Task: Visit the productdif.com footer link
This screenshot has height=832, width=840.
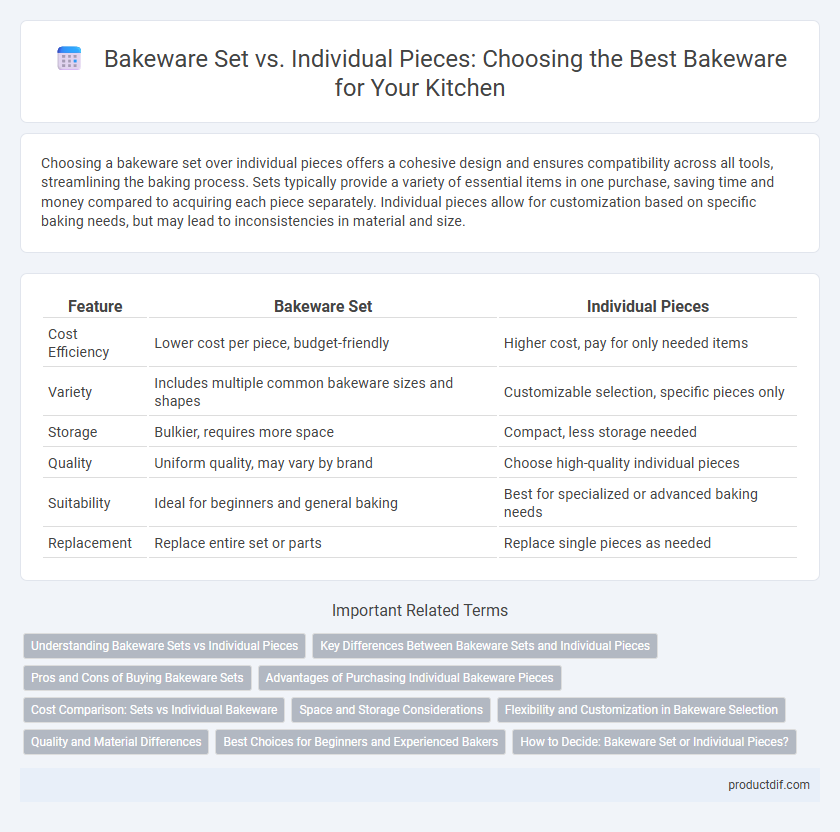Action: coord(769,785)
